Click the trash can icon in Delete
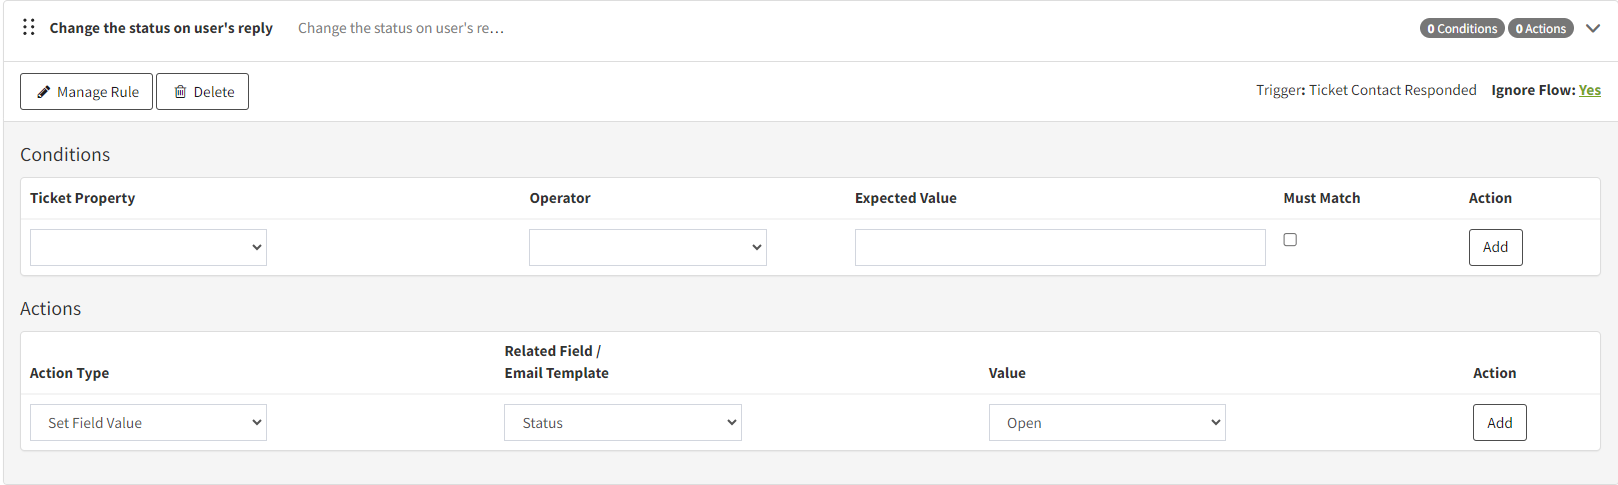This screenshot has height=485, width=1618. (180, 92)
